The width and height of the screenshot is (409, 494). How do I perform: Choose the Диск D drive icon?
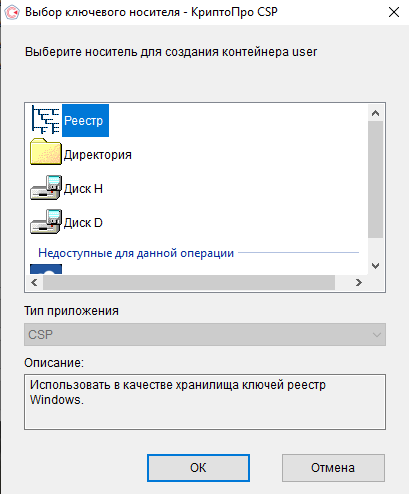[x=46, y=222]
